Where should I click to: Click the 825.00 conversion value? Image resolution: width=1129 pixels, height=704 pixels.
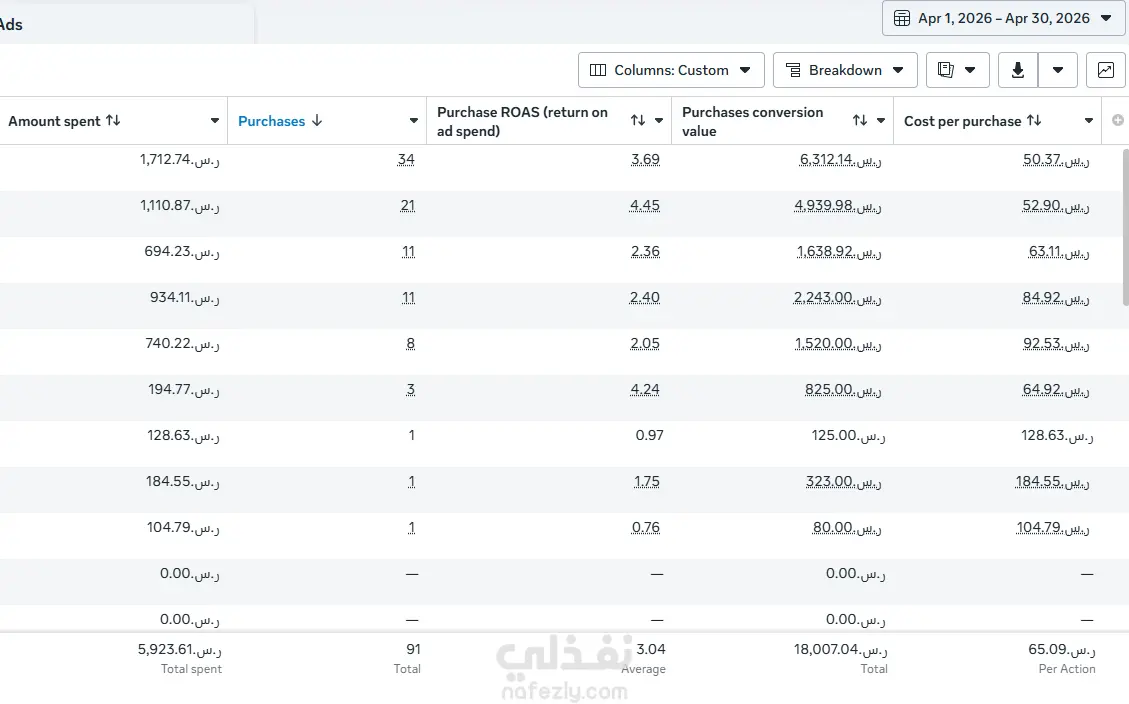coord(843,389)
